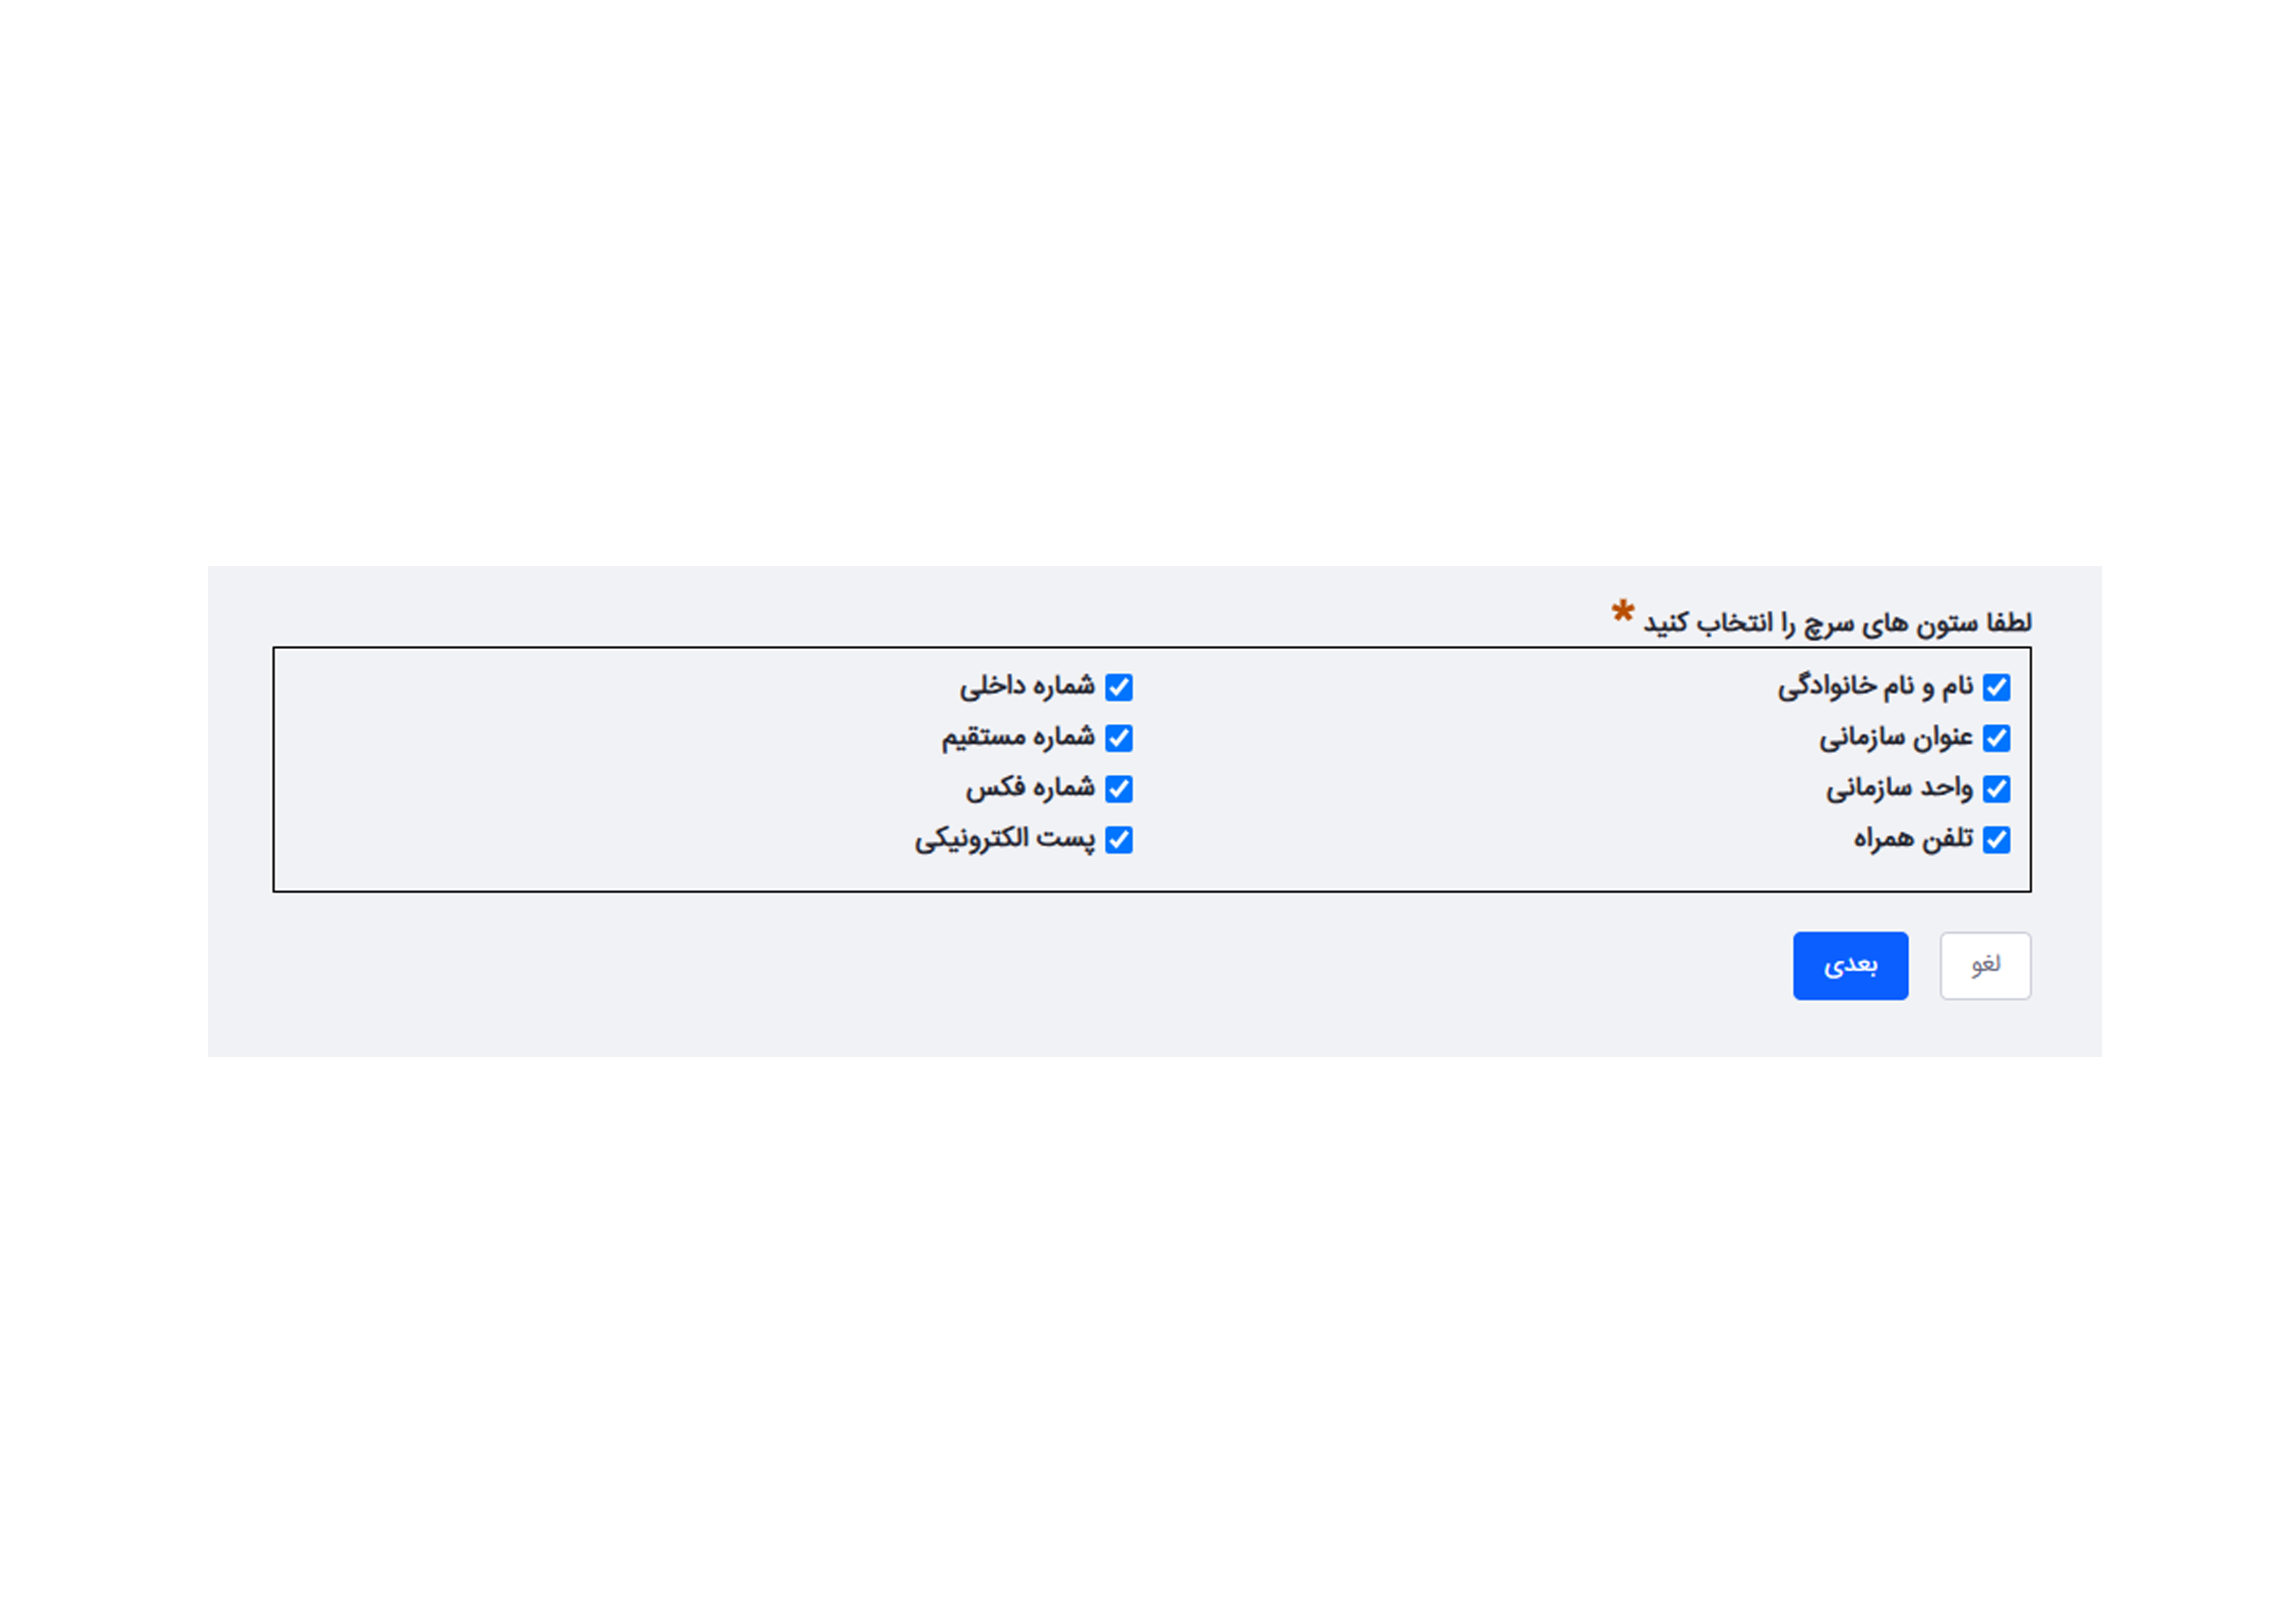Image resolution: width=2296 pixels, height=1623 pixels.
Task: Toggle the 'شماره مستقیم' checkbox
Action: click(1119, 738)
